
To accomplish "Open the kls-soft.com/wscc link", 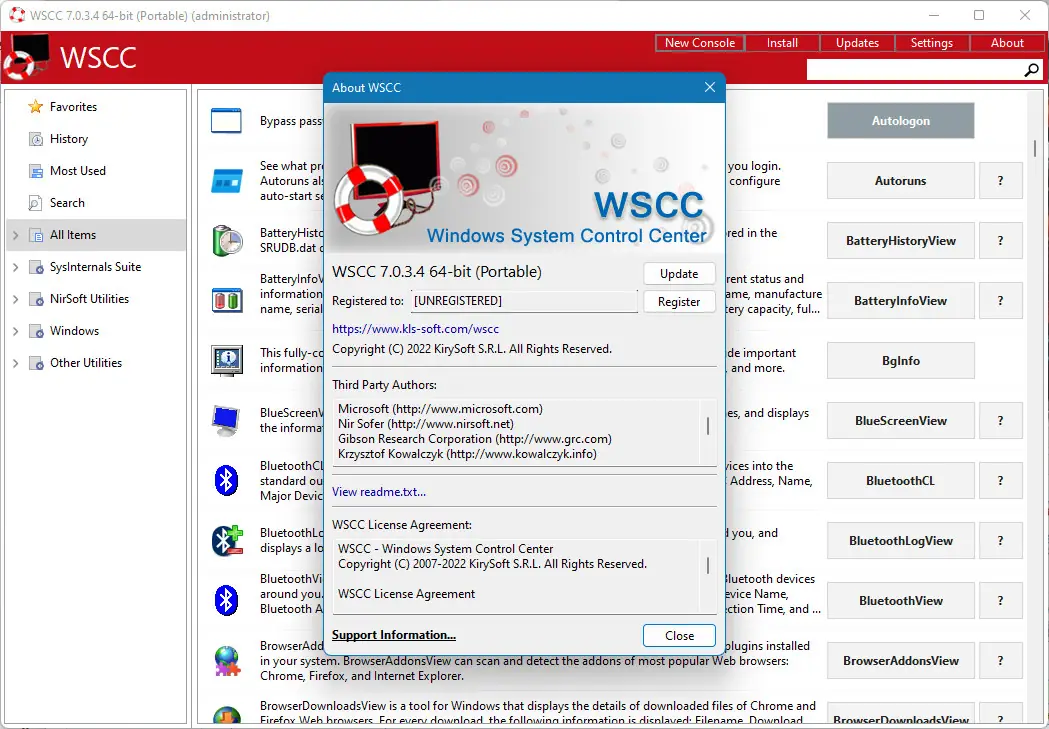I will [415, 329].
